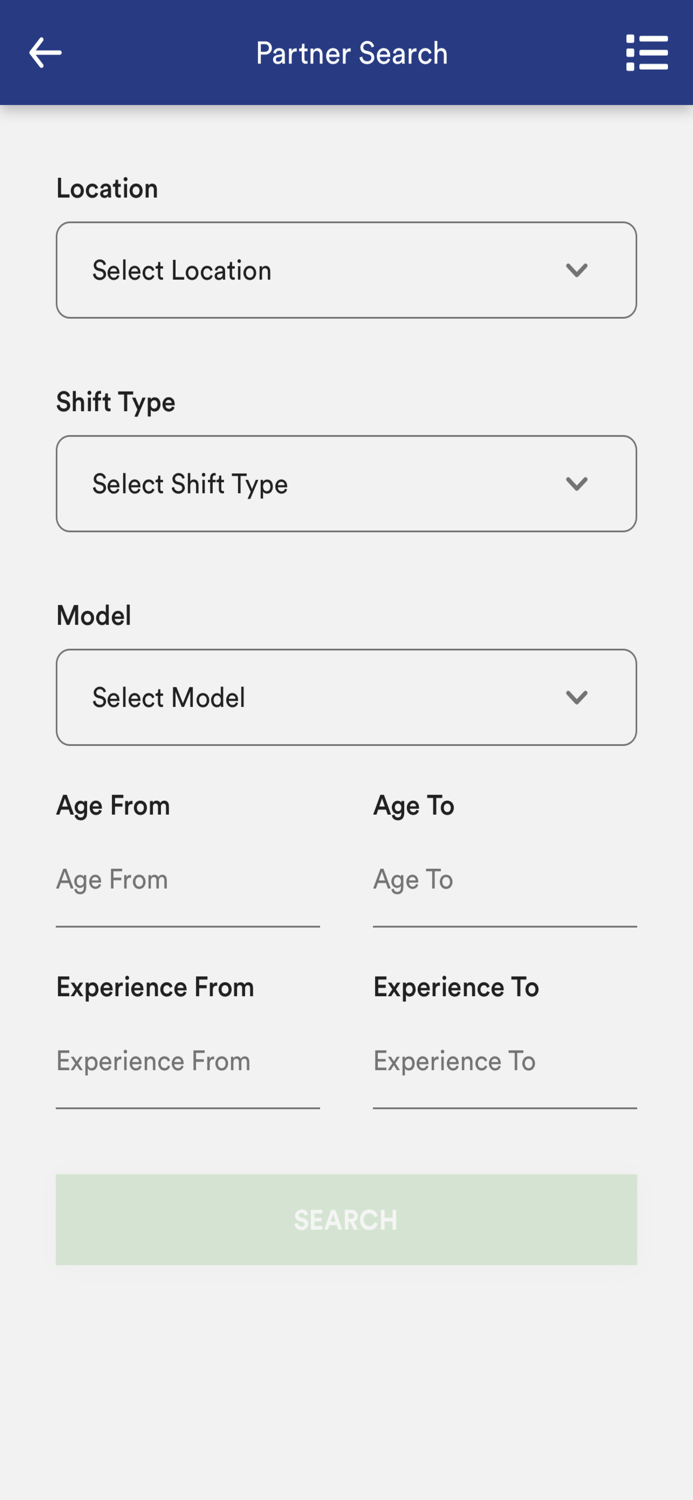Viewport: 693px width, 1500px height.
Task: Focus the Age From input field
Action: coord(187,880)
